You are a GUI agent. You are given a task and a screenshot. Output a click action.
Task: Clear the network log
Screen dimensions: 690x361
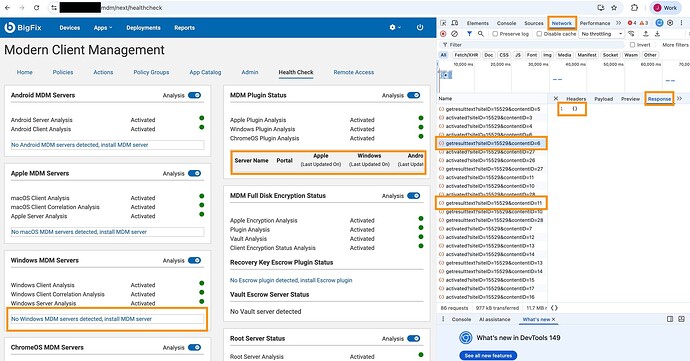[455, 34]
